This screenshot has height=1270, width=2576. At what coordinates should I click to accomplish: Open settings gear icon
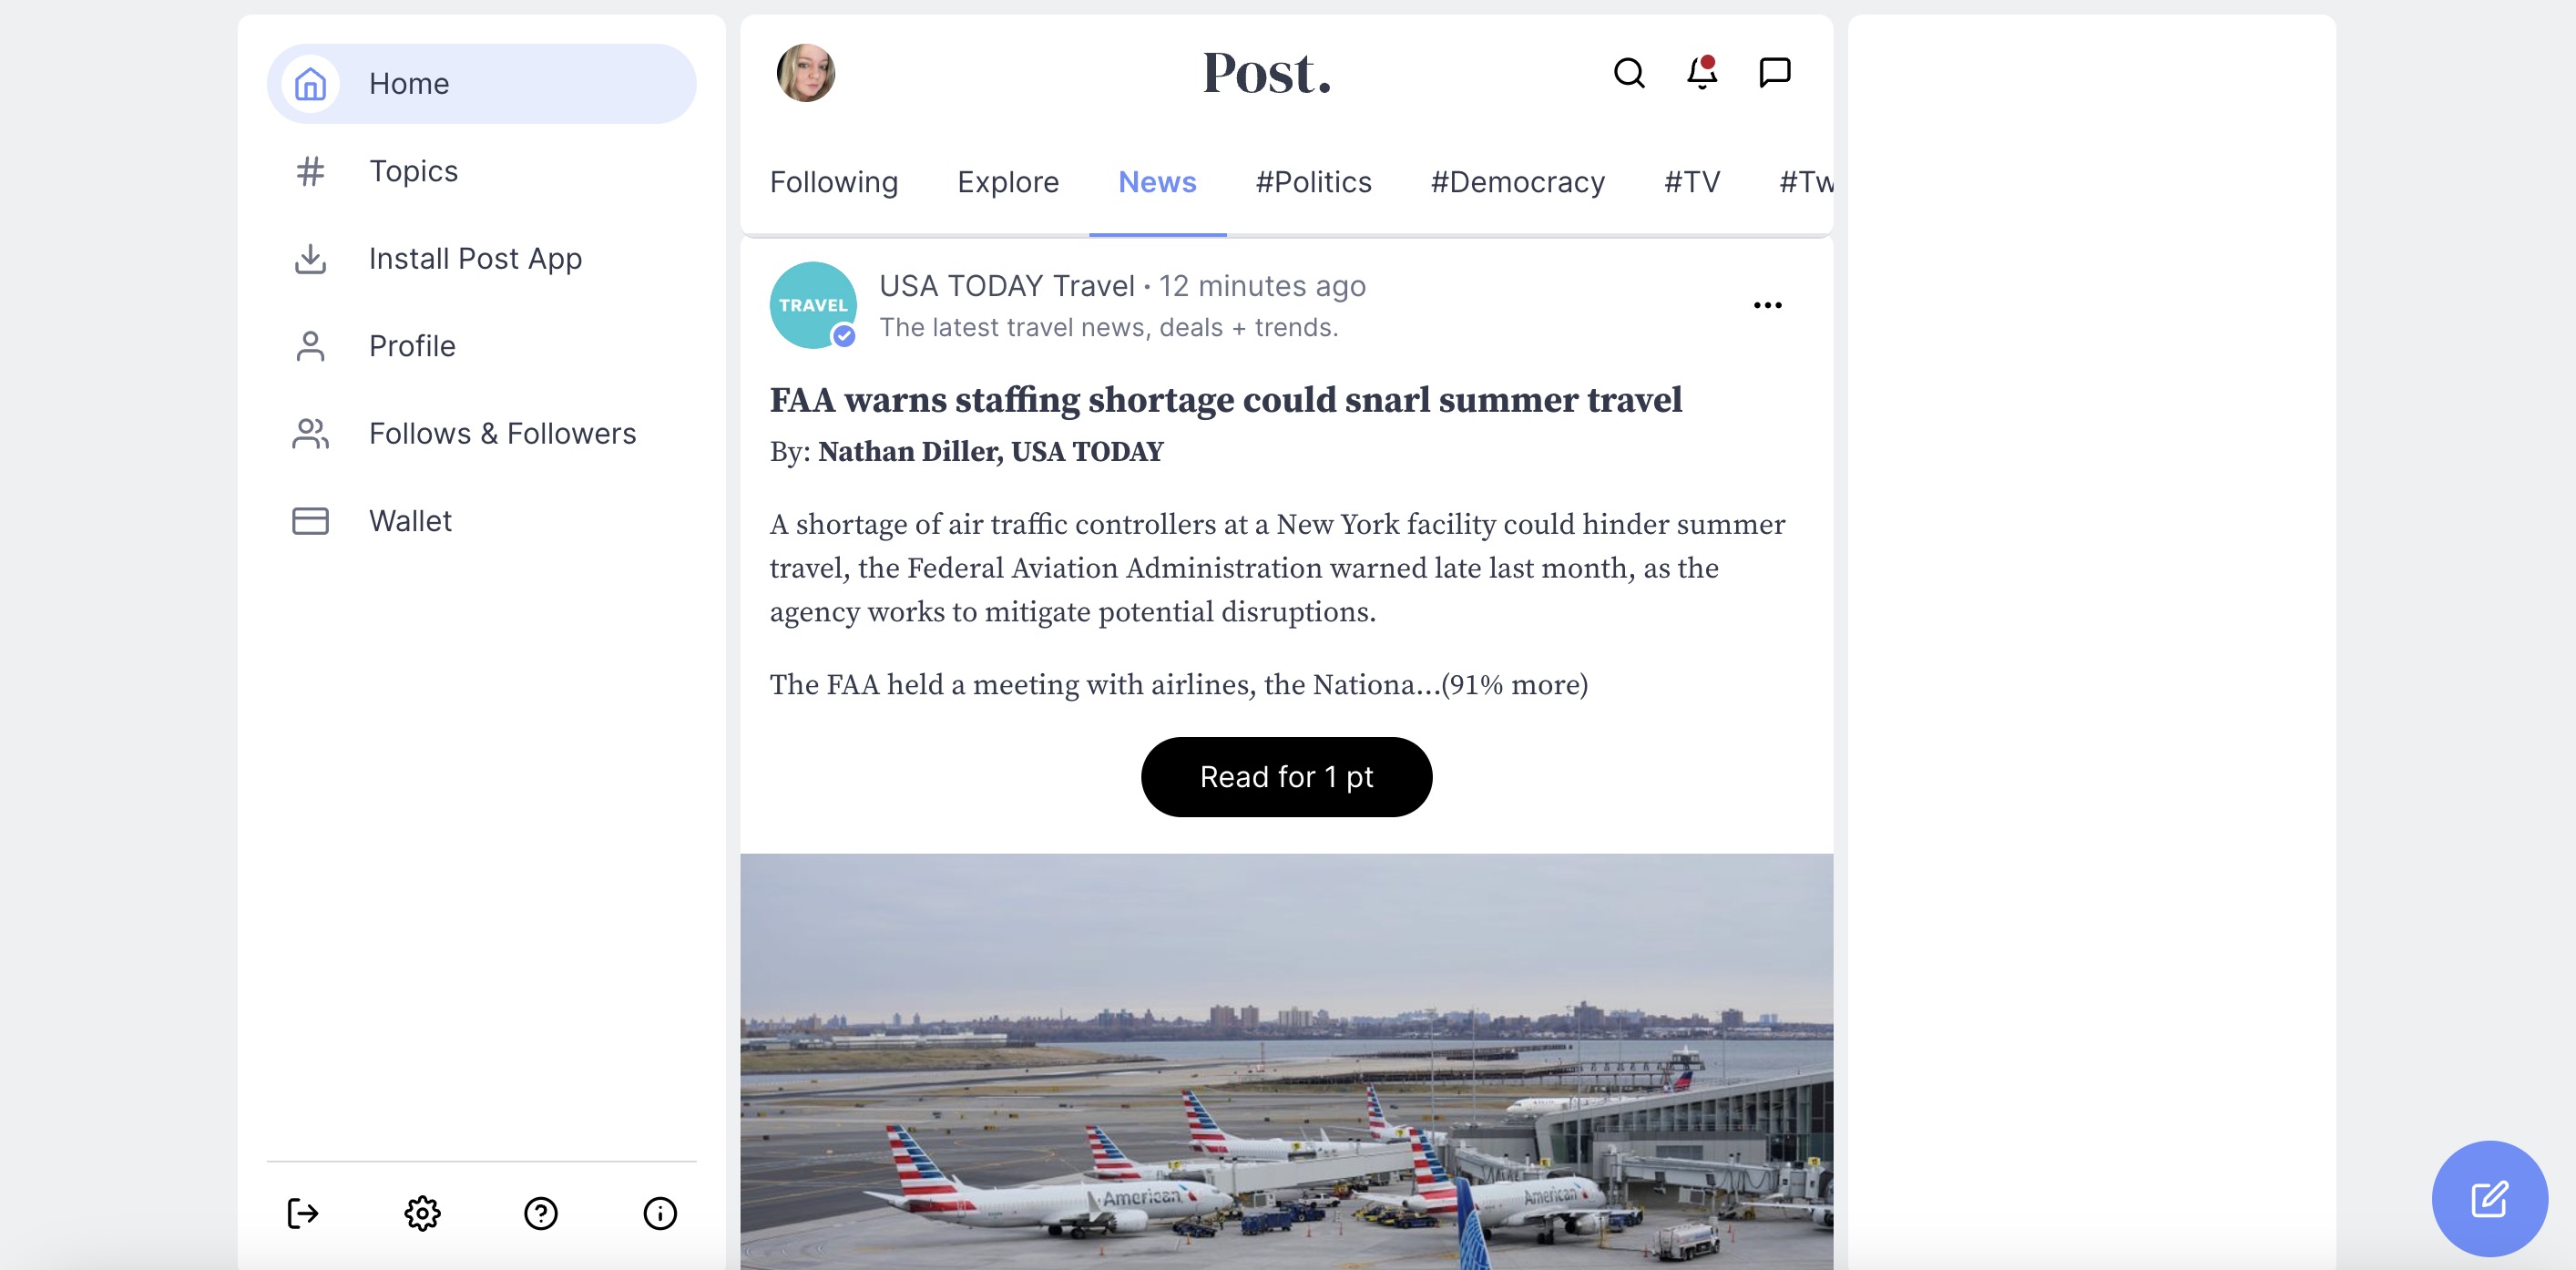pos(422,1213)
